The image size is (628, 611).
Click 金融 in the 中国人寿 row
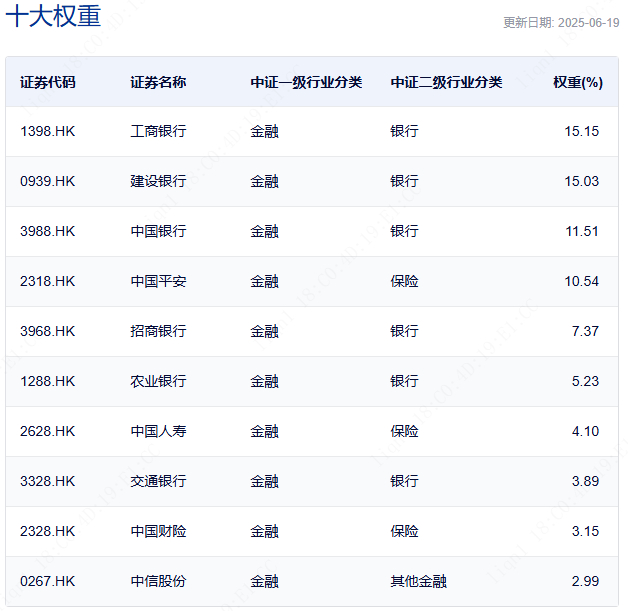264,431
